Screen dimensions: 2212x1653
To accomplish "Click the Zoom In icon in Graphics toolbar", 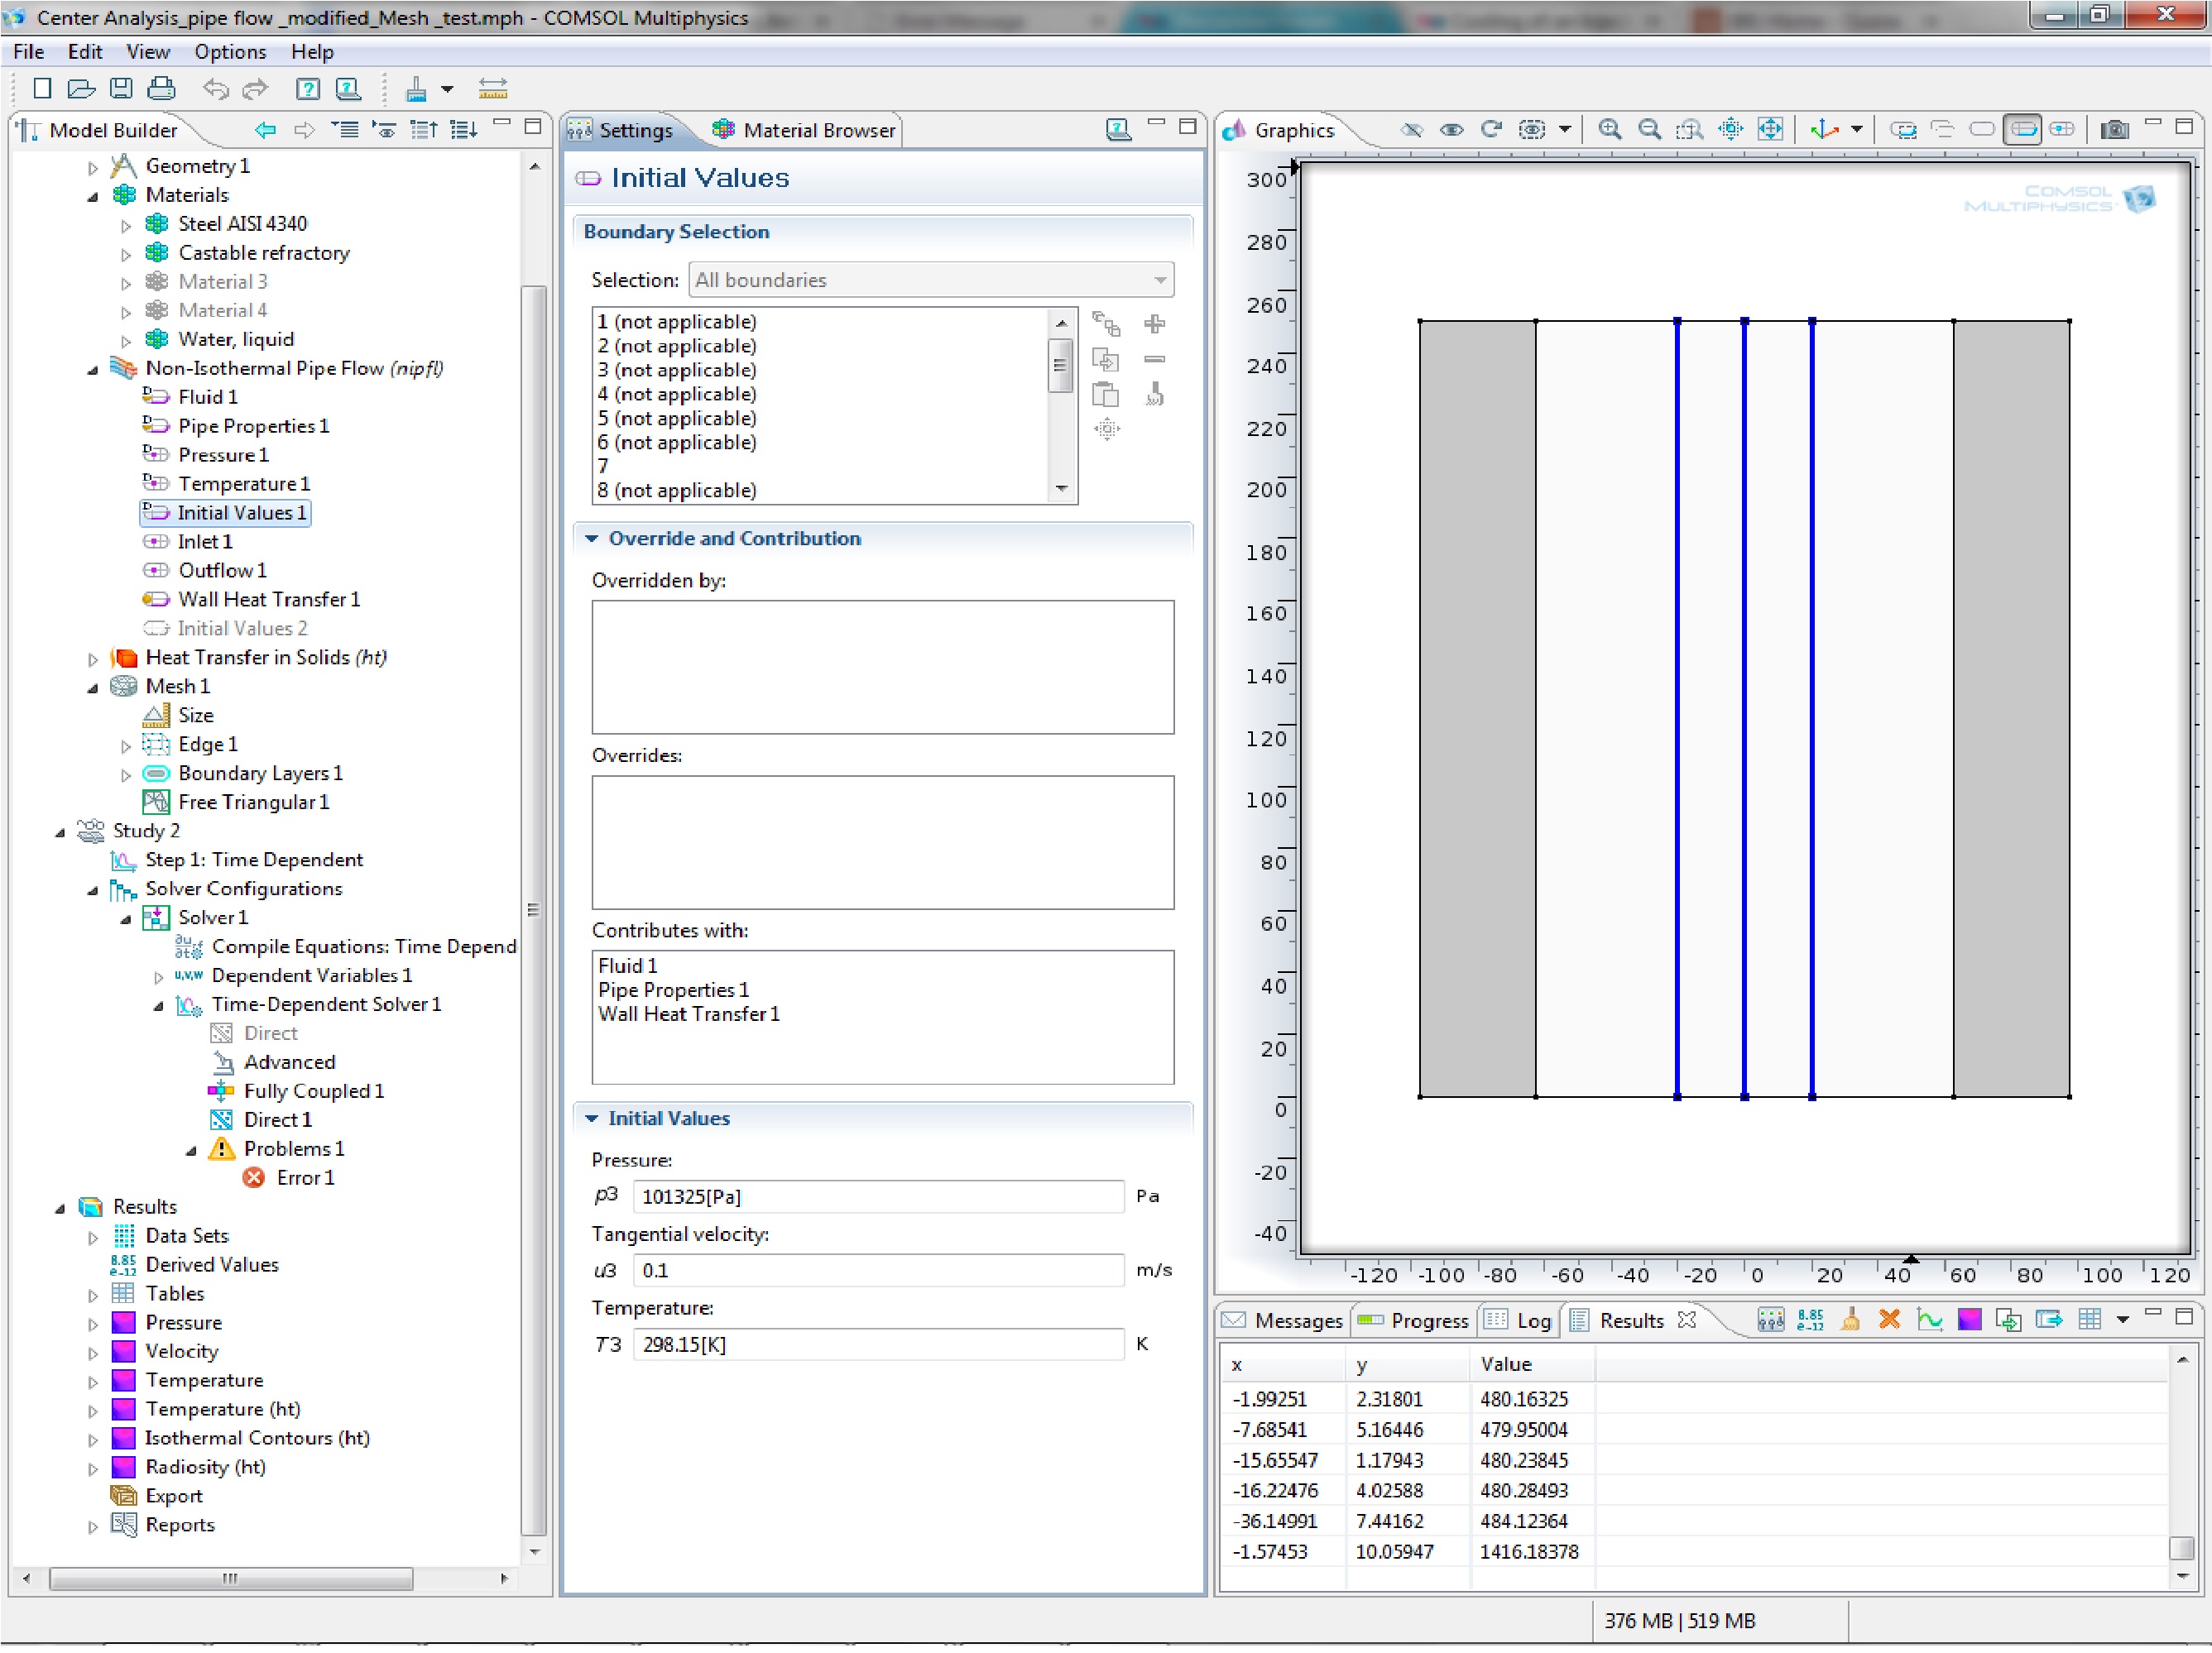I will (1609, 129).
